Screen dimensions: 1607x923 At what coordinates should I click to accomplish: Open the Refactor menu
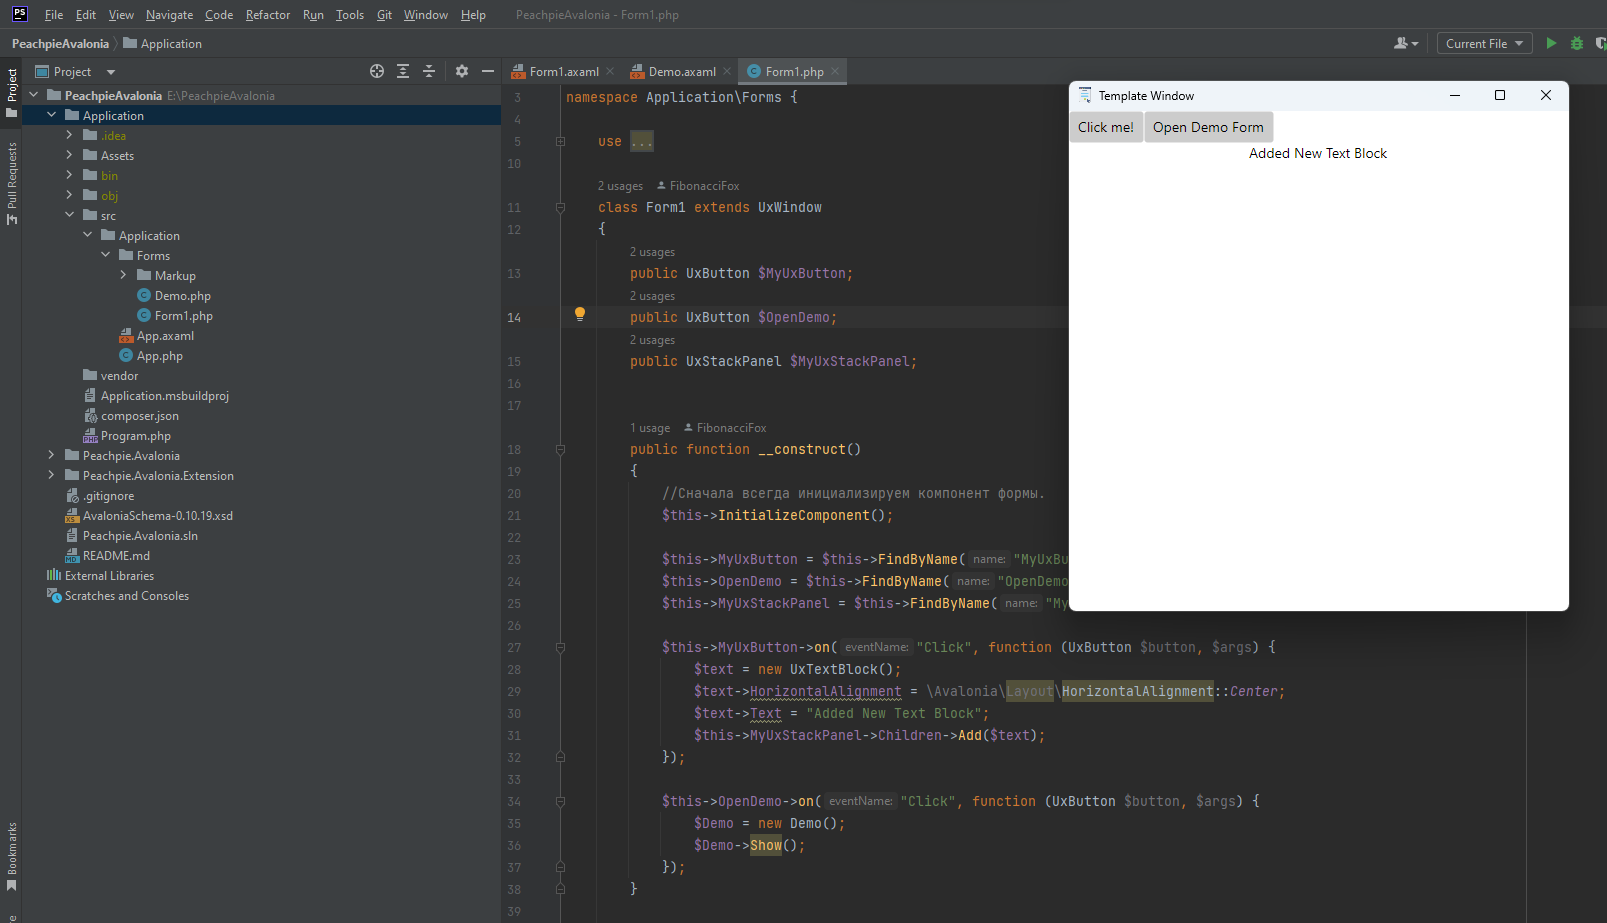(267, 14)
